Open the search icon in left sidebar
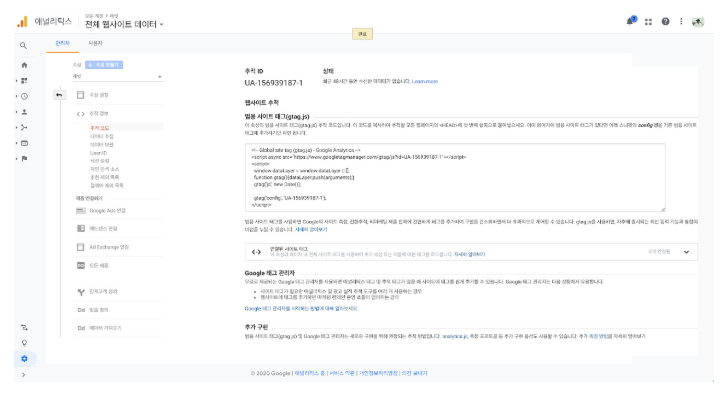Image resolution: width=726 pixels, height=417 pixels. [x=23, y=45]
